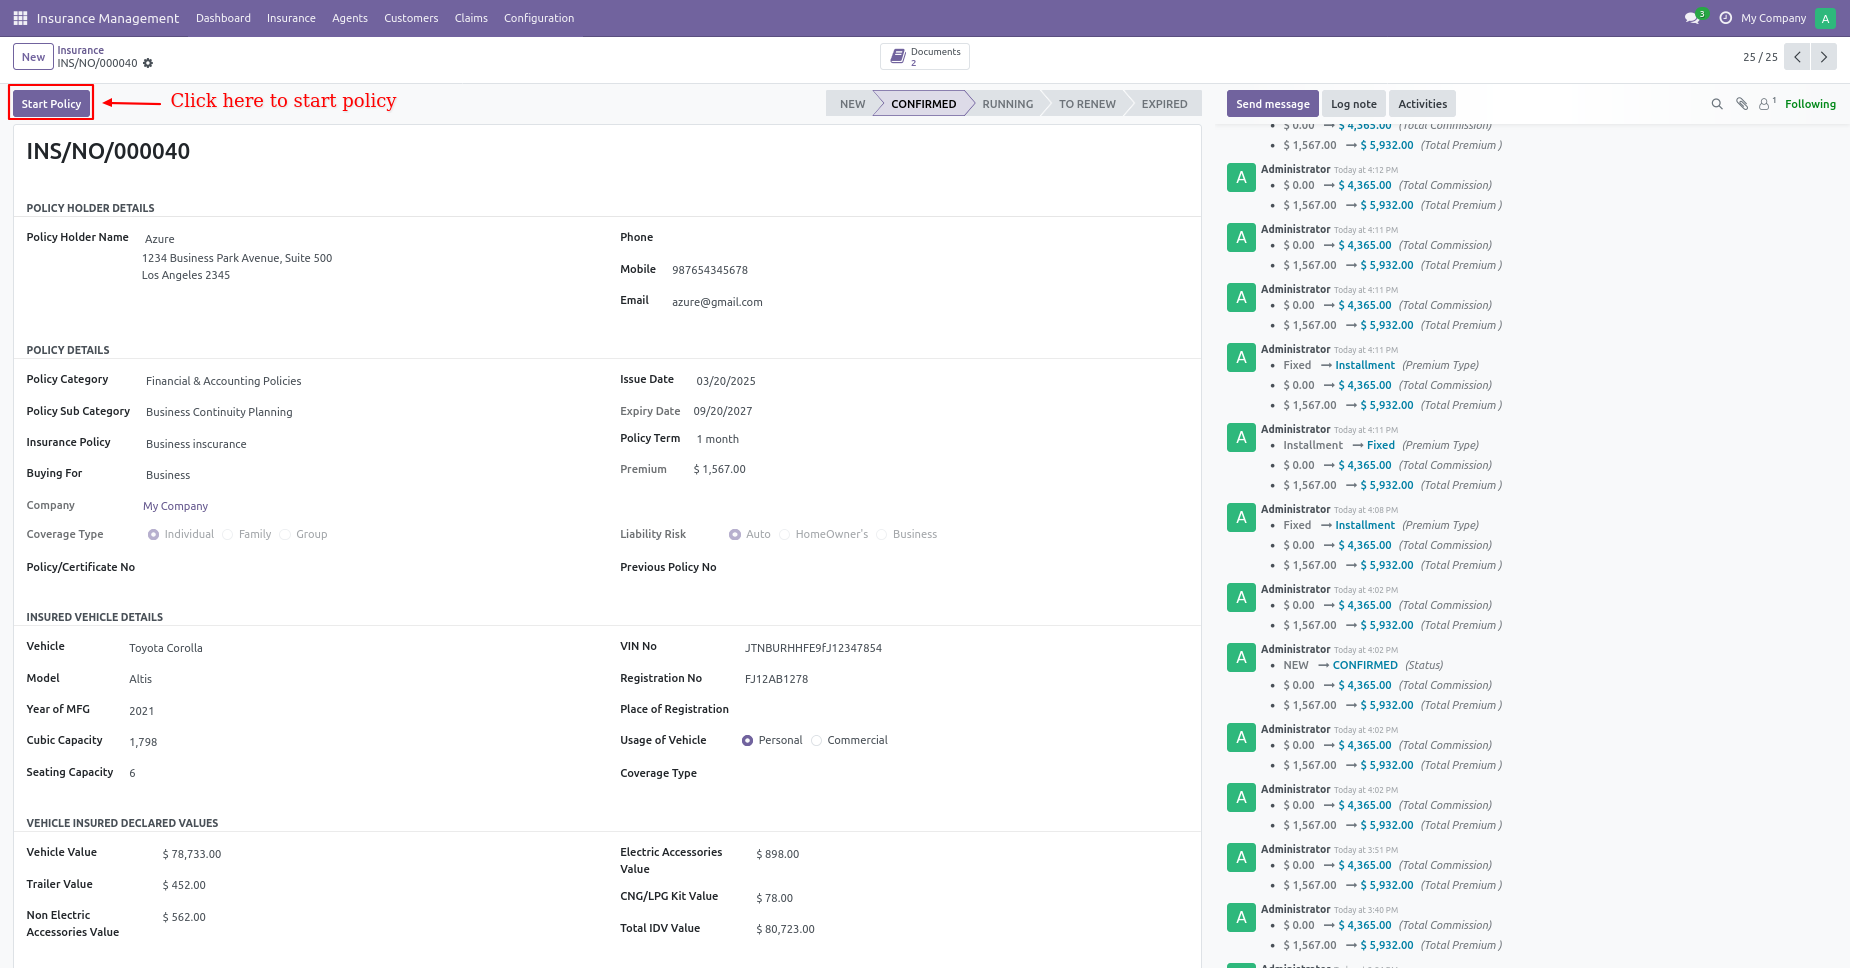This screenshot has width=1850, height=968.
Task: Click Total IDV Value $ 80,723.00
Action: point(785,929)
